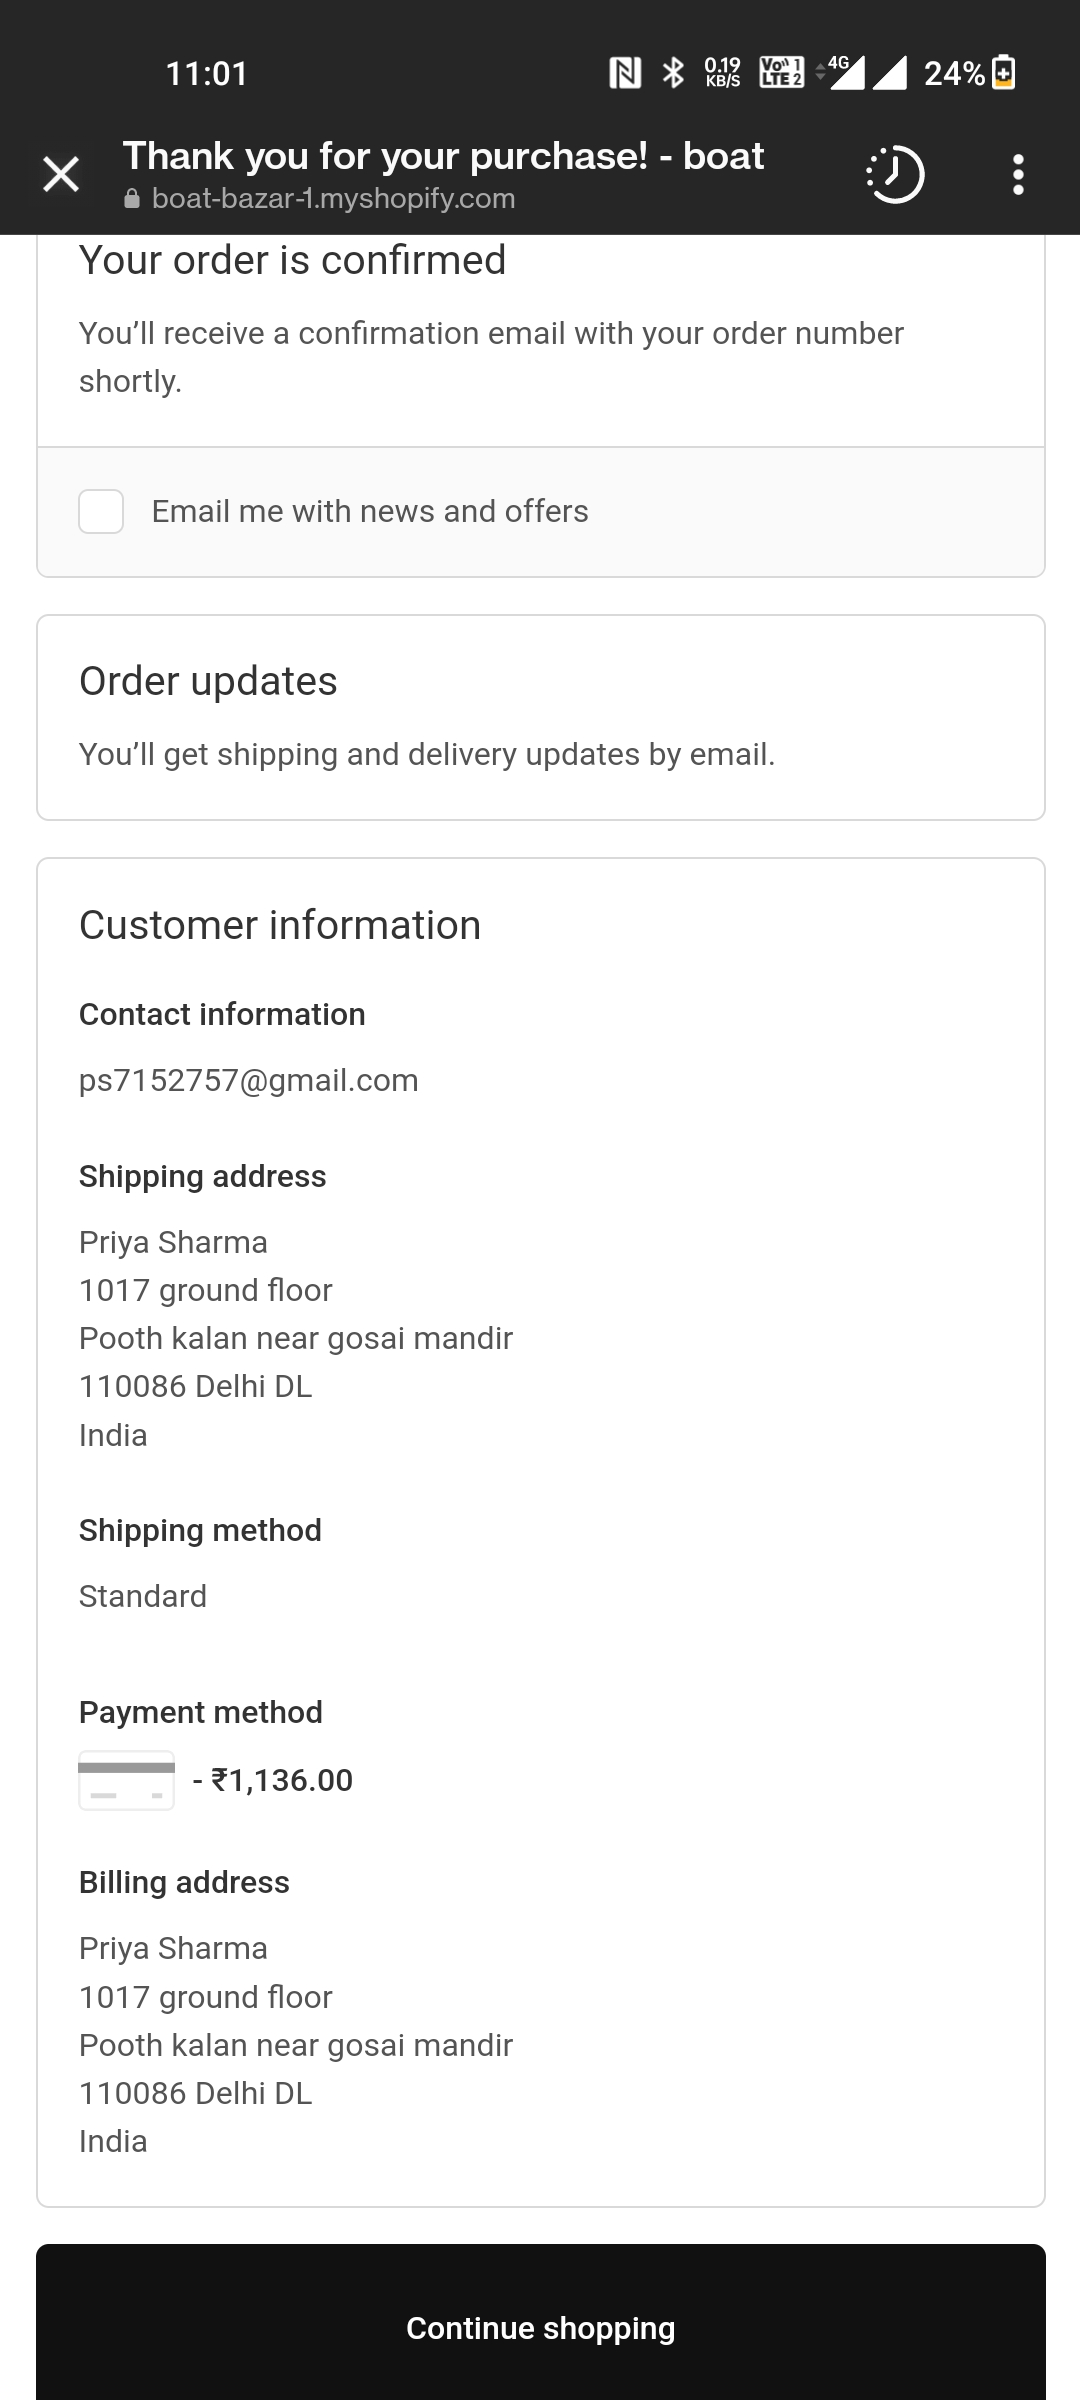Tap the battery charging icon
The height and width of the screenshot is (2400, 1080).
pyautogui.click(x=1004, y=73)
